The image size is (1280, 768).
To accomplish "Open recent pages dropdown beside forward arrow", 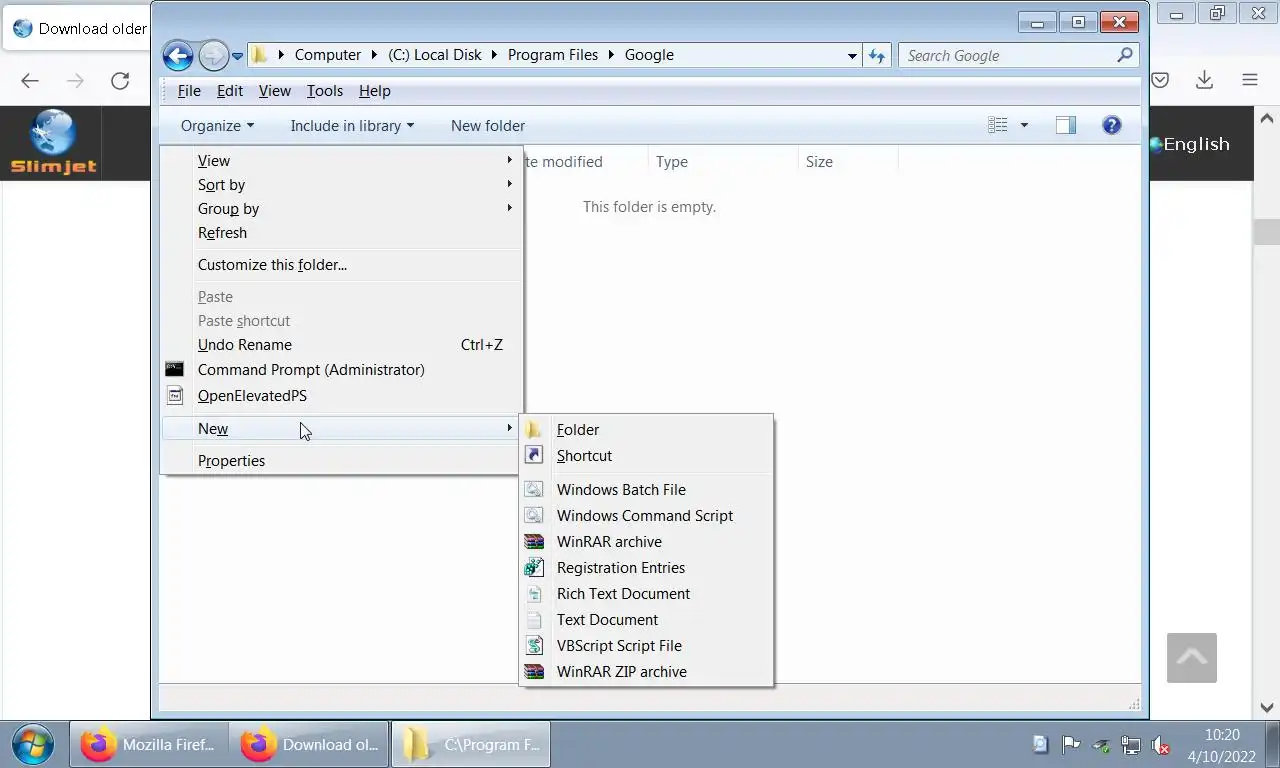I will (238, 57).
